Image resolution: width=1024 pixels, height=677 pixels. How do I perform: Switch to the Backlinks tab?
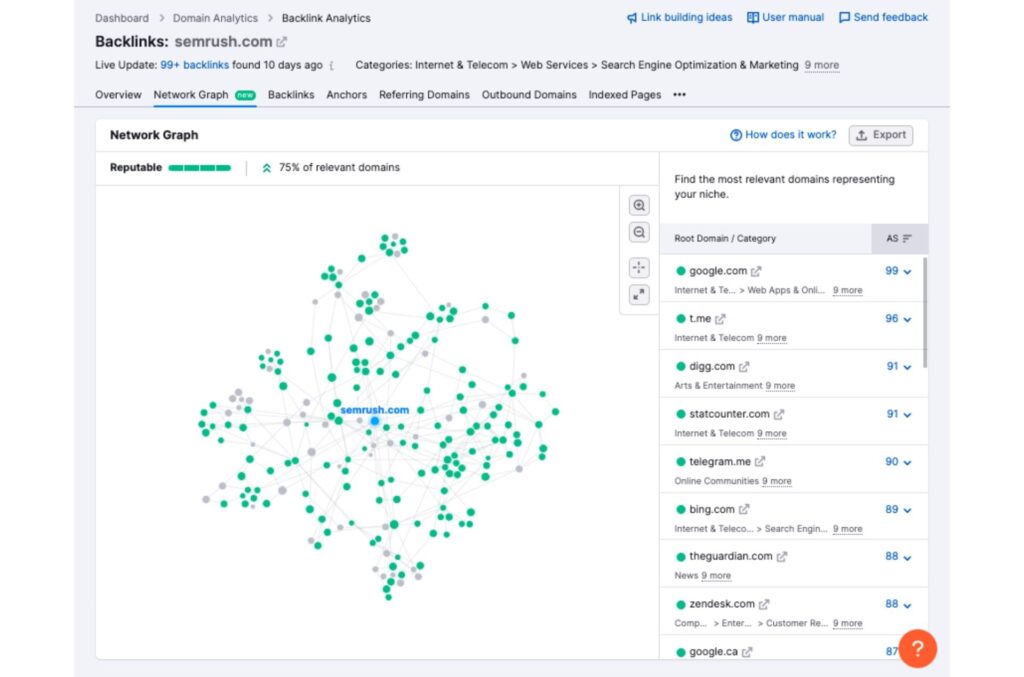click(x=291, y=95)
